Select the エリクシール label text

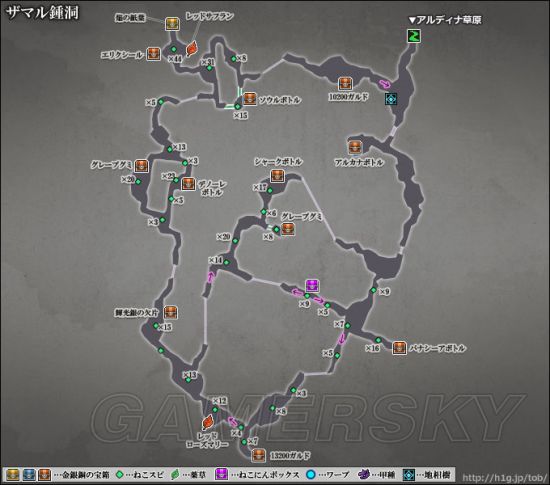tap(122, 55)
